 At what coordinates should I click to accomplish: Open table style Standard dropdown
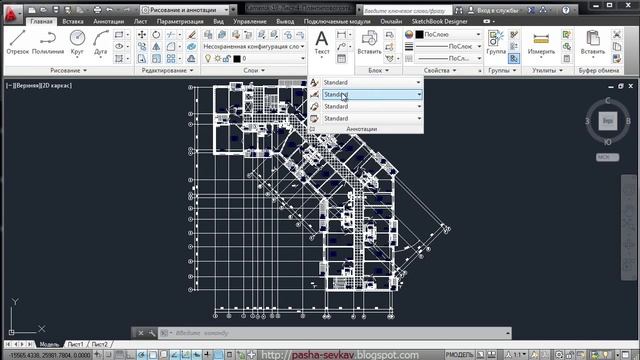click(x=372, y=118)
